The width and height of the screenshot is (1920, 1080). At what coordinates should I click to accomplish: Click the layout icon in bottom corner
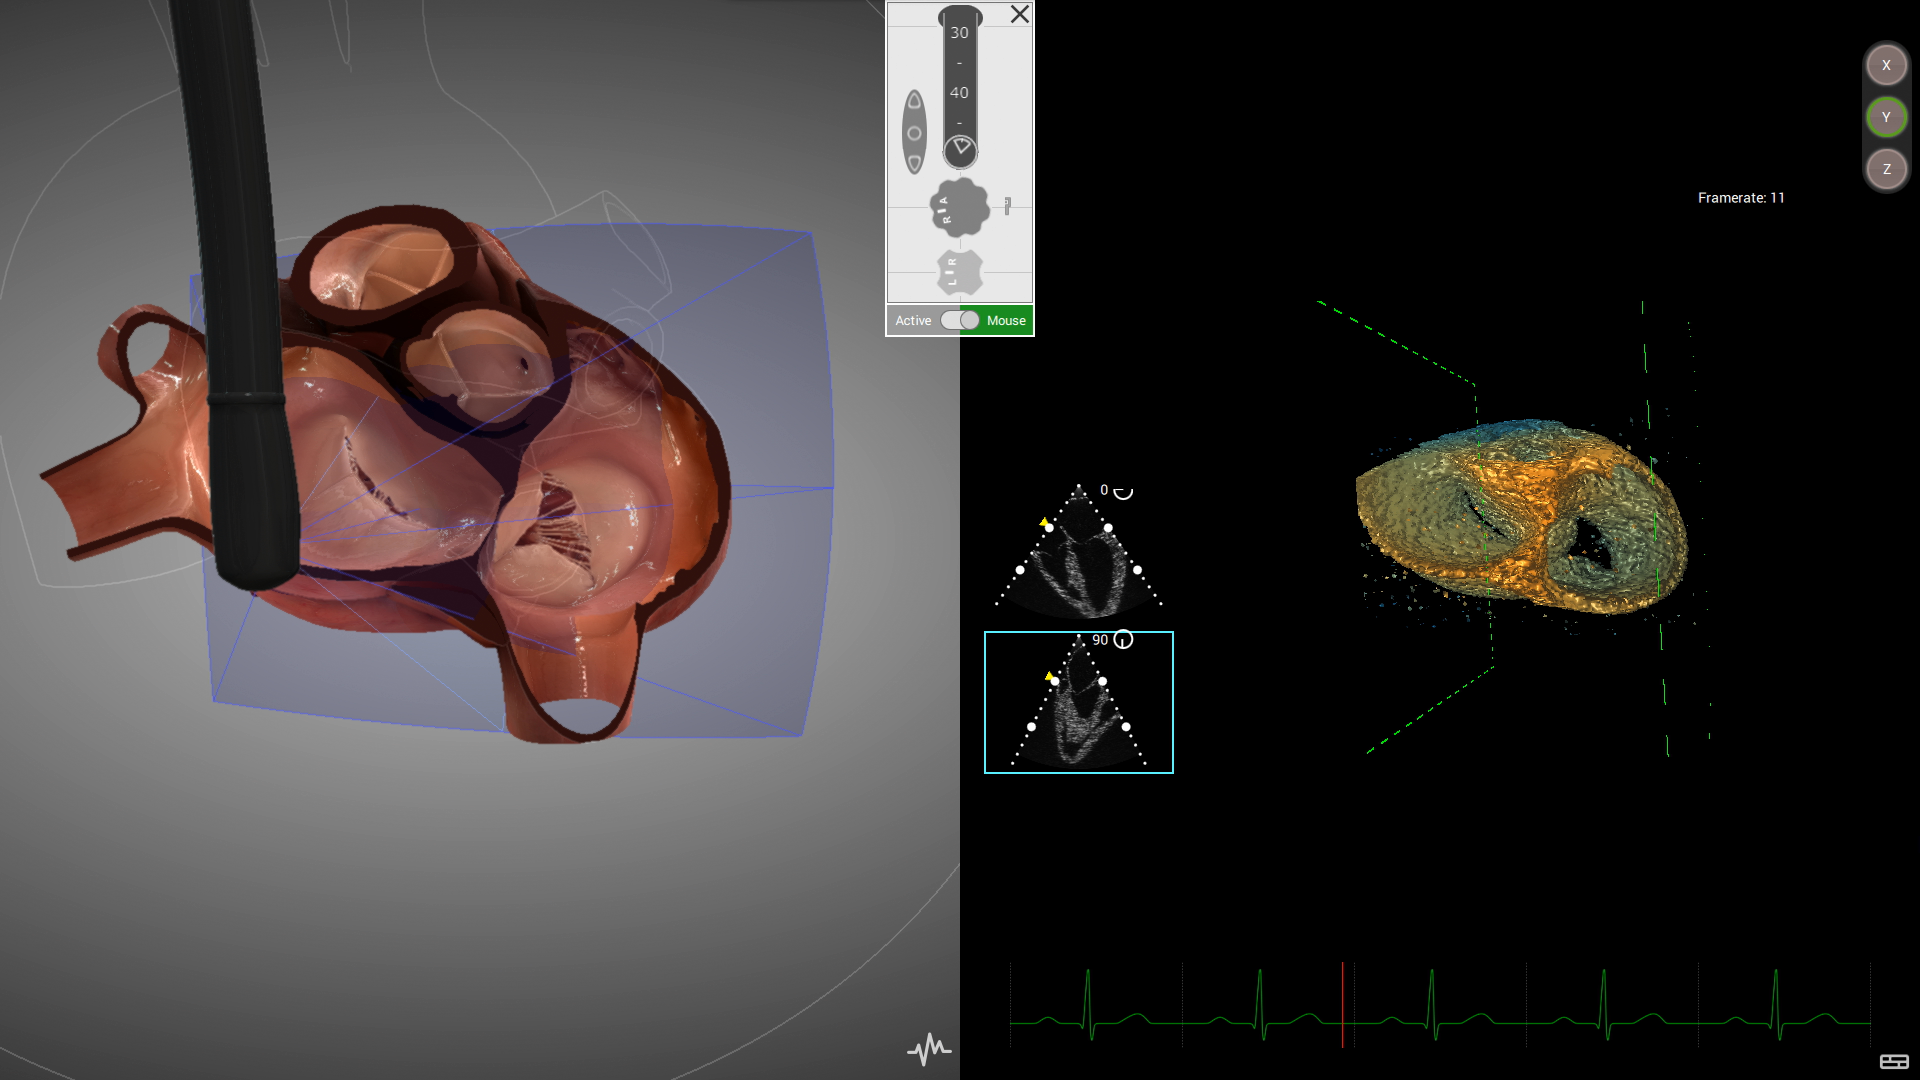click(x=1894, y=1062)
